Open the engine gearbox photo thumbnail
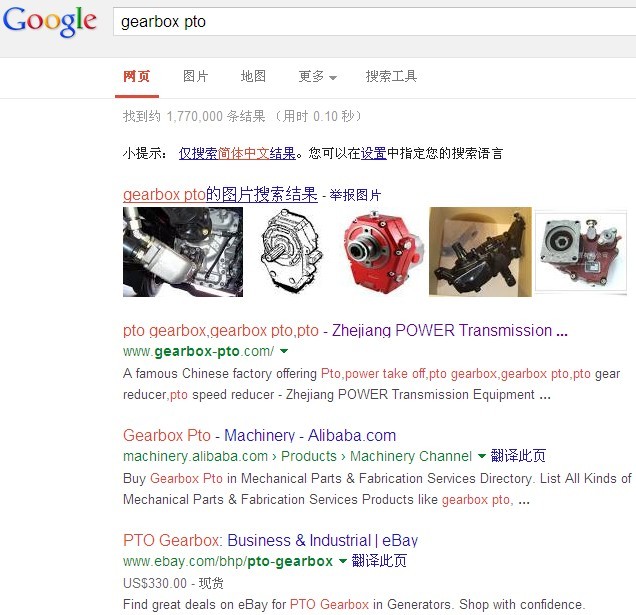 pos(183,252)
